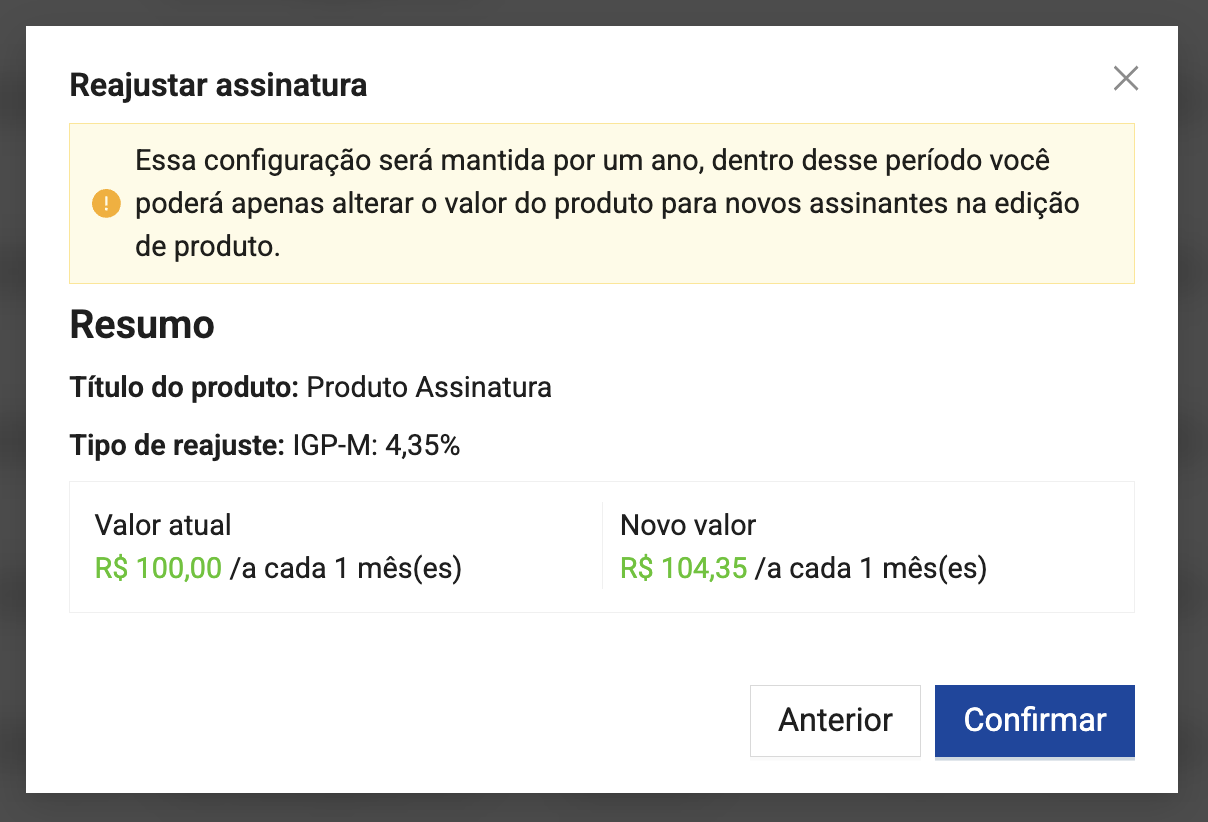Click the green R$ 104,35 new price
Viewport: 1208px width, 822px height.
(684, 569)
